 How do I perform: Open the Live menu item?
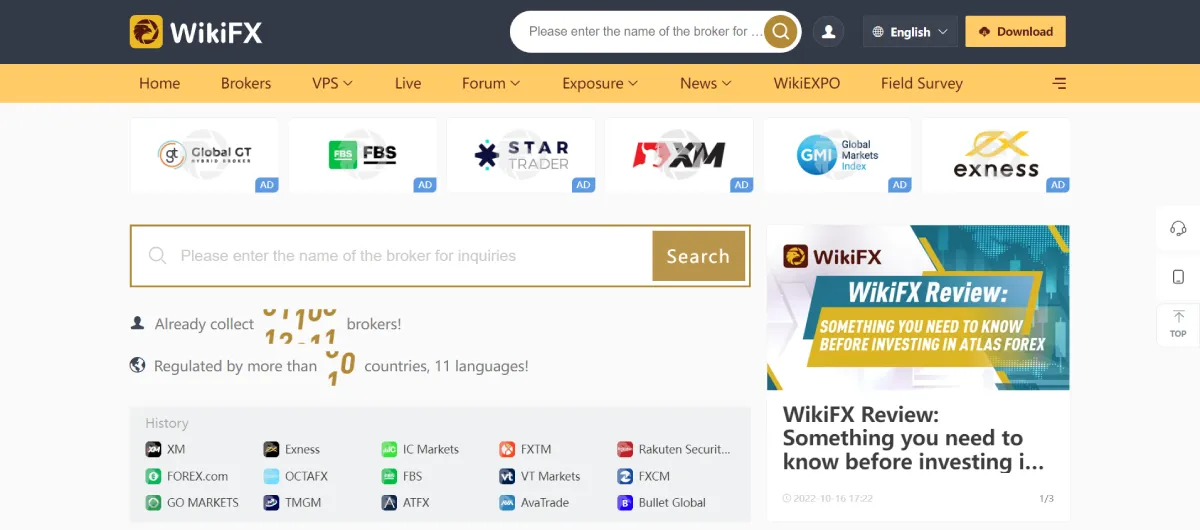pos(408,83)
